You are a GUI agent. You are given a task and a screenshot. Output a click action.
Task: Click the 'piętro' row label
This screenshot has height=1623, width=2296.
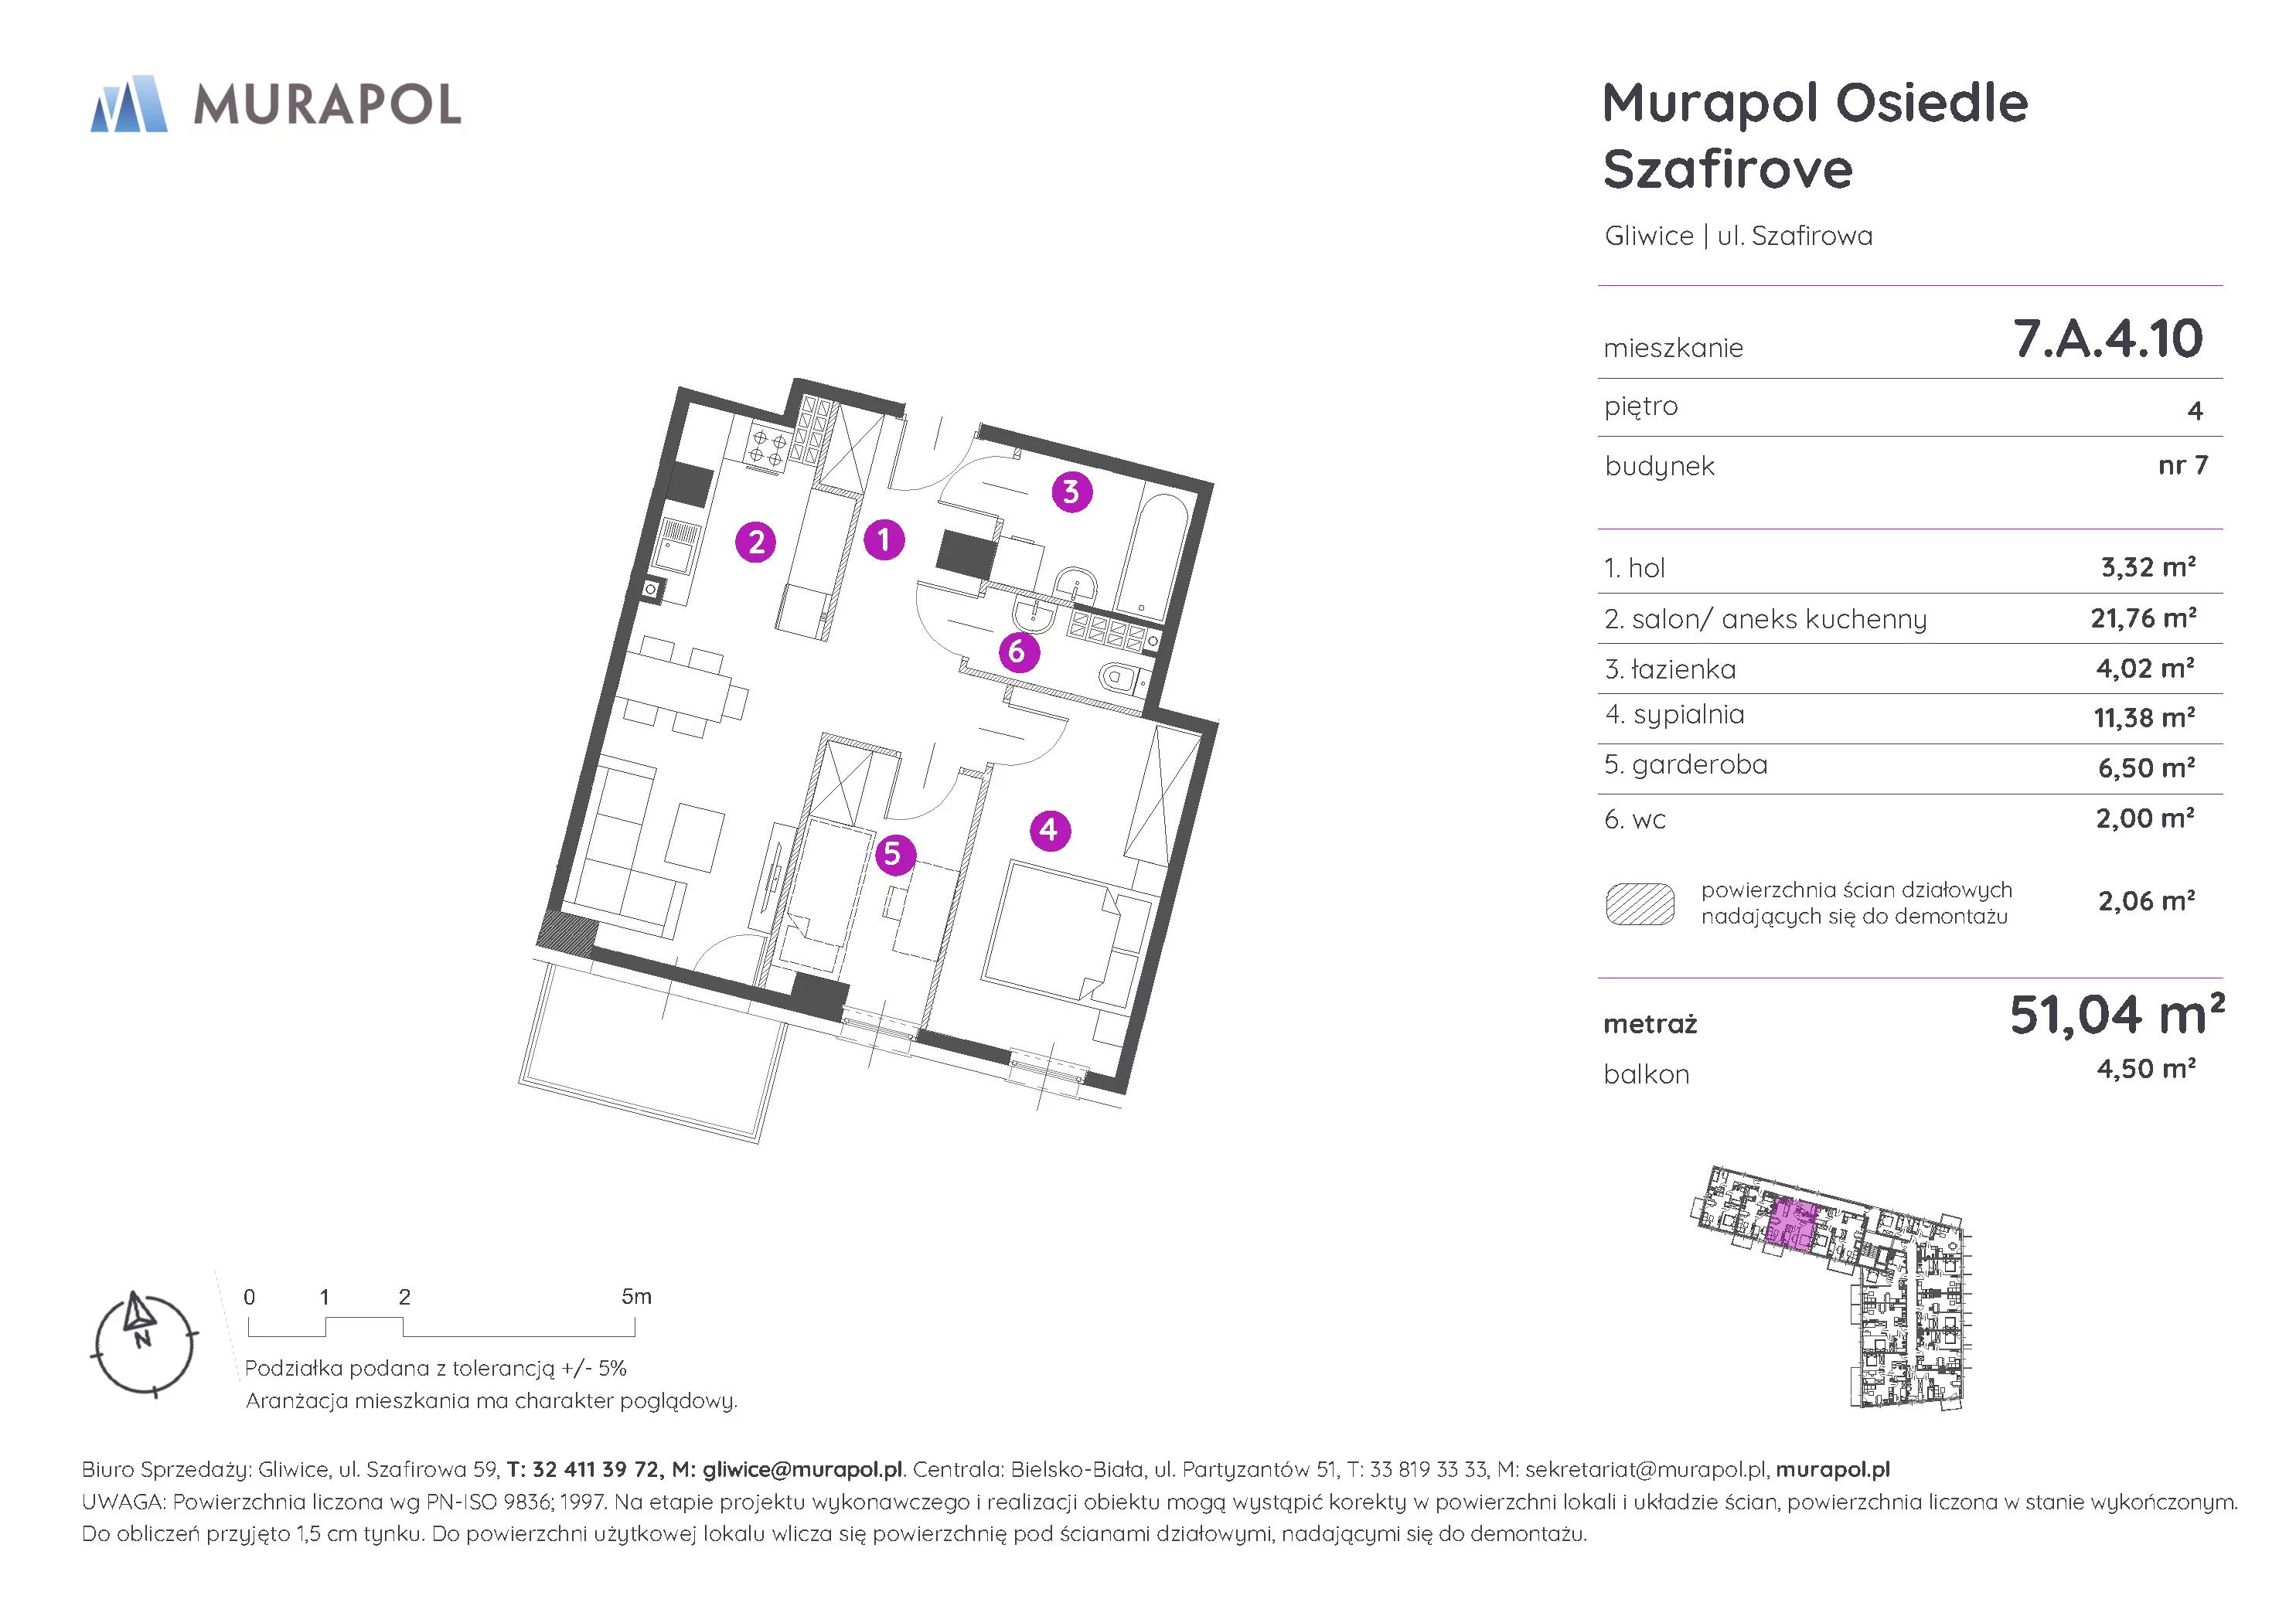click(x=1641, y=407)
